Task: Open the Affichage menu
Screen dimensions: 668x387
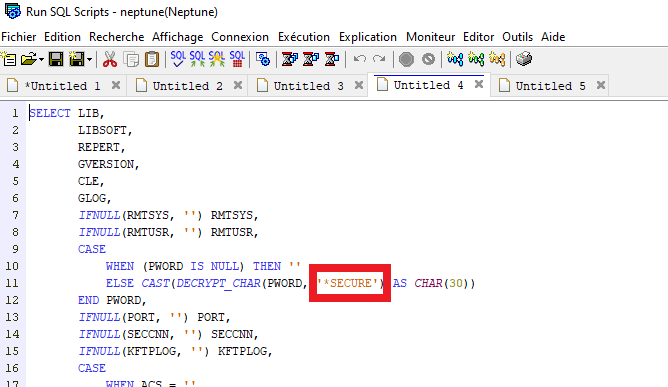Action: (178, 37)
